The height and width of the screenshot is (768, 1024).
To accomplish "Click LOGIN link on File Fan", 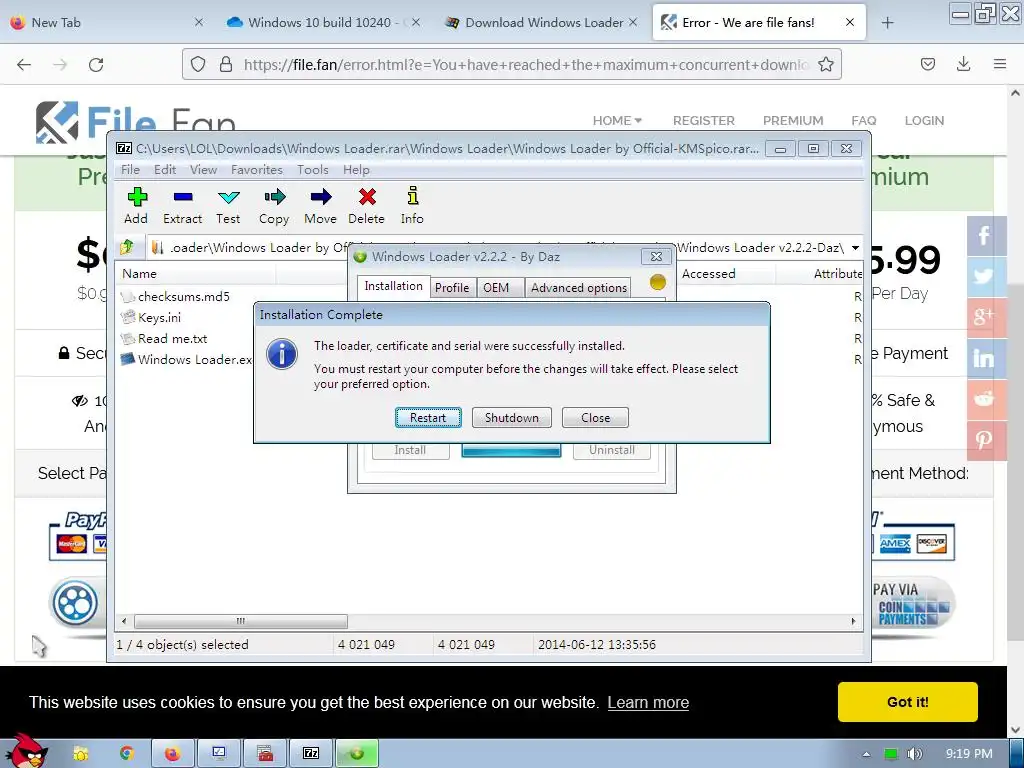I will (924, 121).
